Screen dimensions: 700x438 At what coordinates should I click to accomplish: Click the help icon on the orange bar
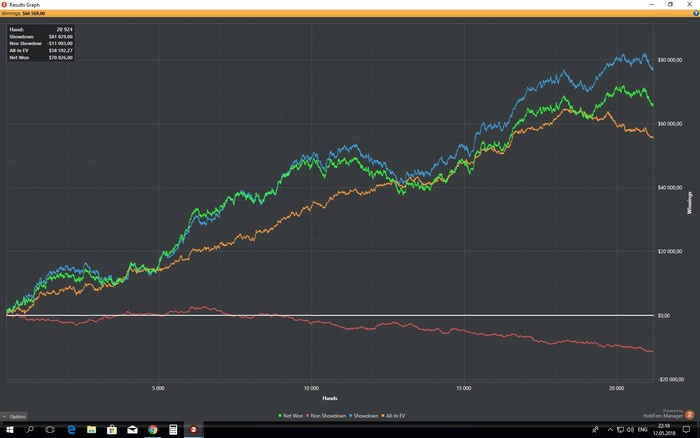tap(696, 13)
